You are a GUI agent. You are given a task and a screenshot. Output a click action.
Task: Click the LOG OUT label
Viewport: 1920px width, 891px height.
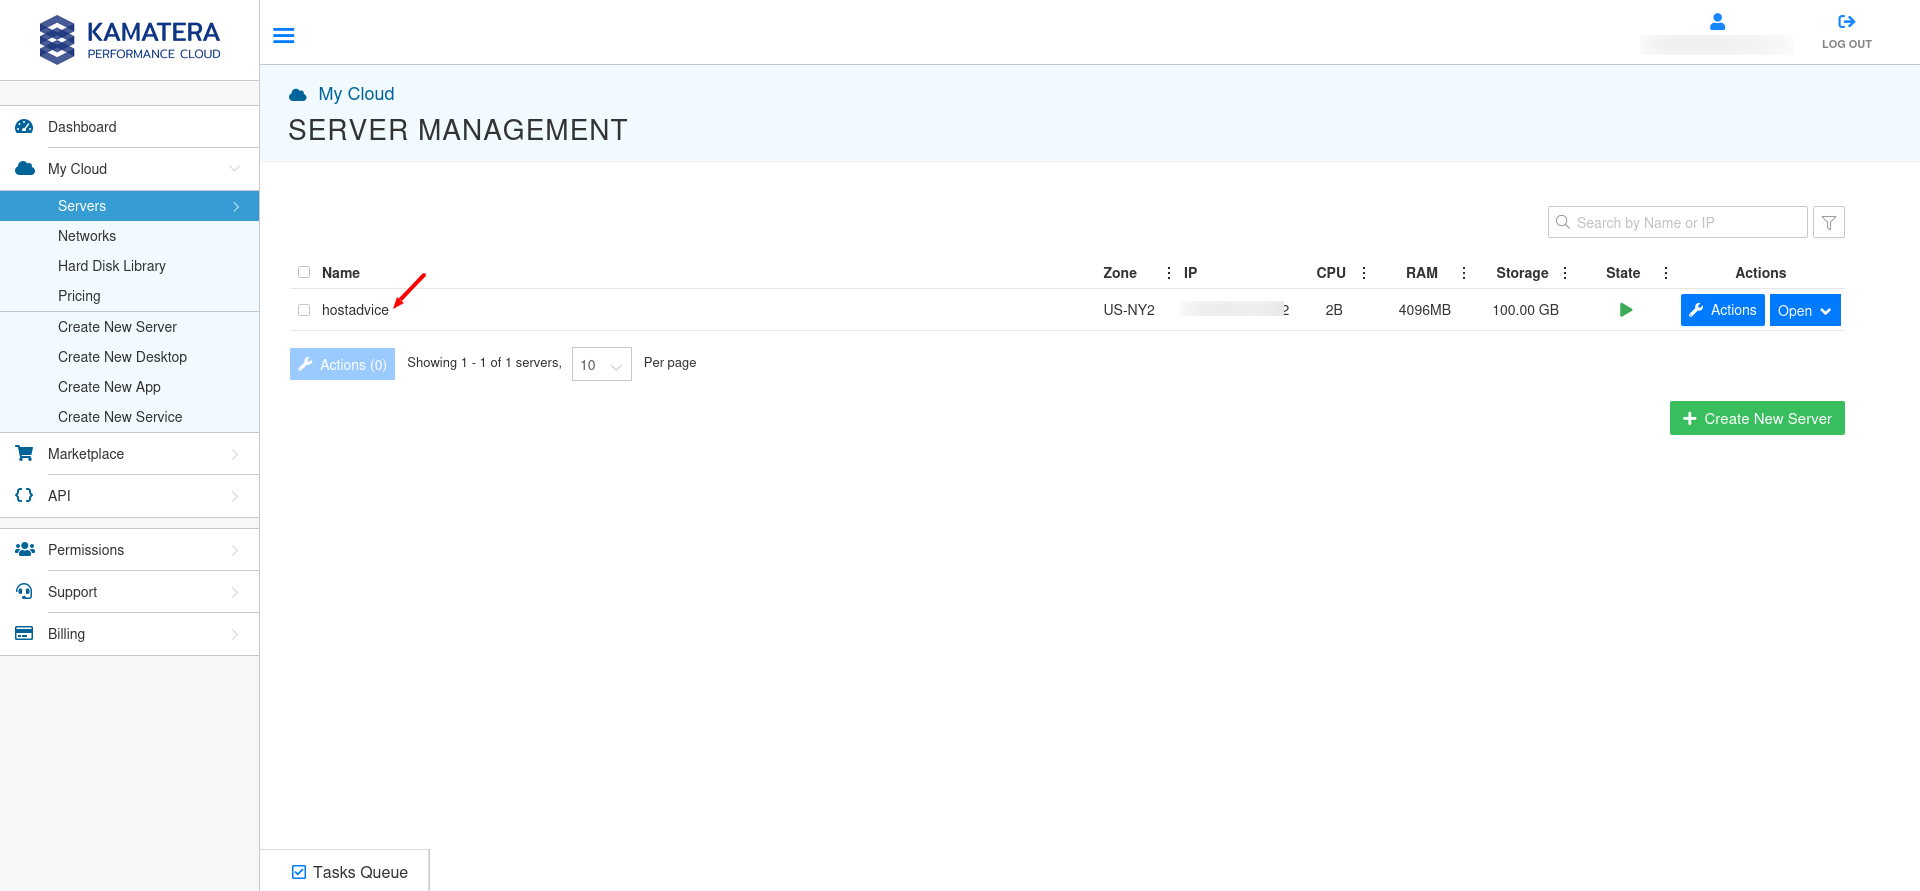point(1847,44)
